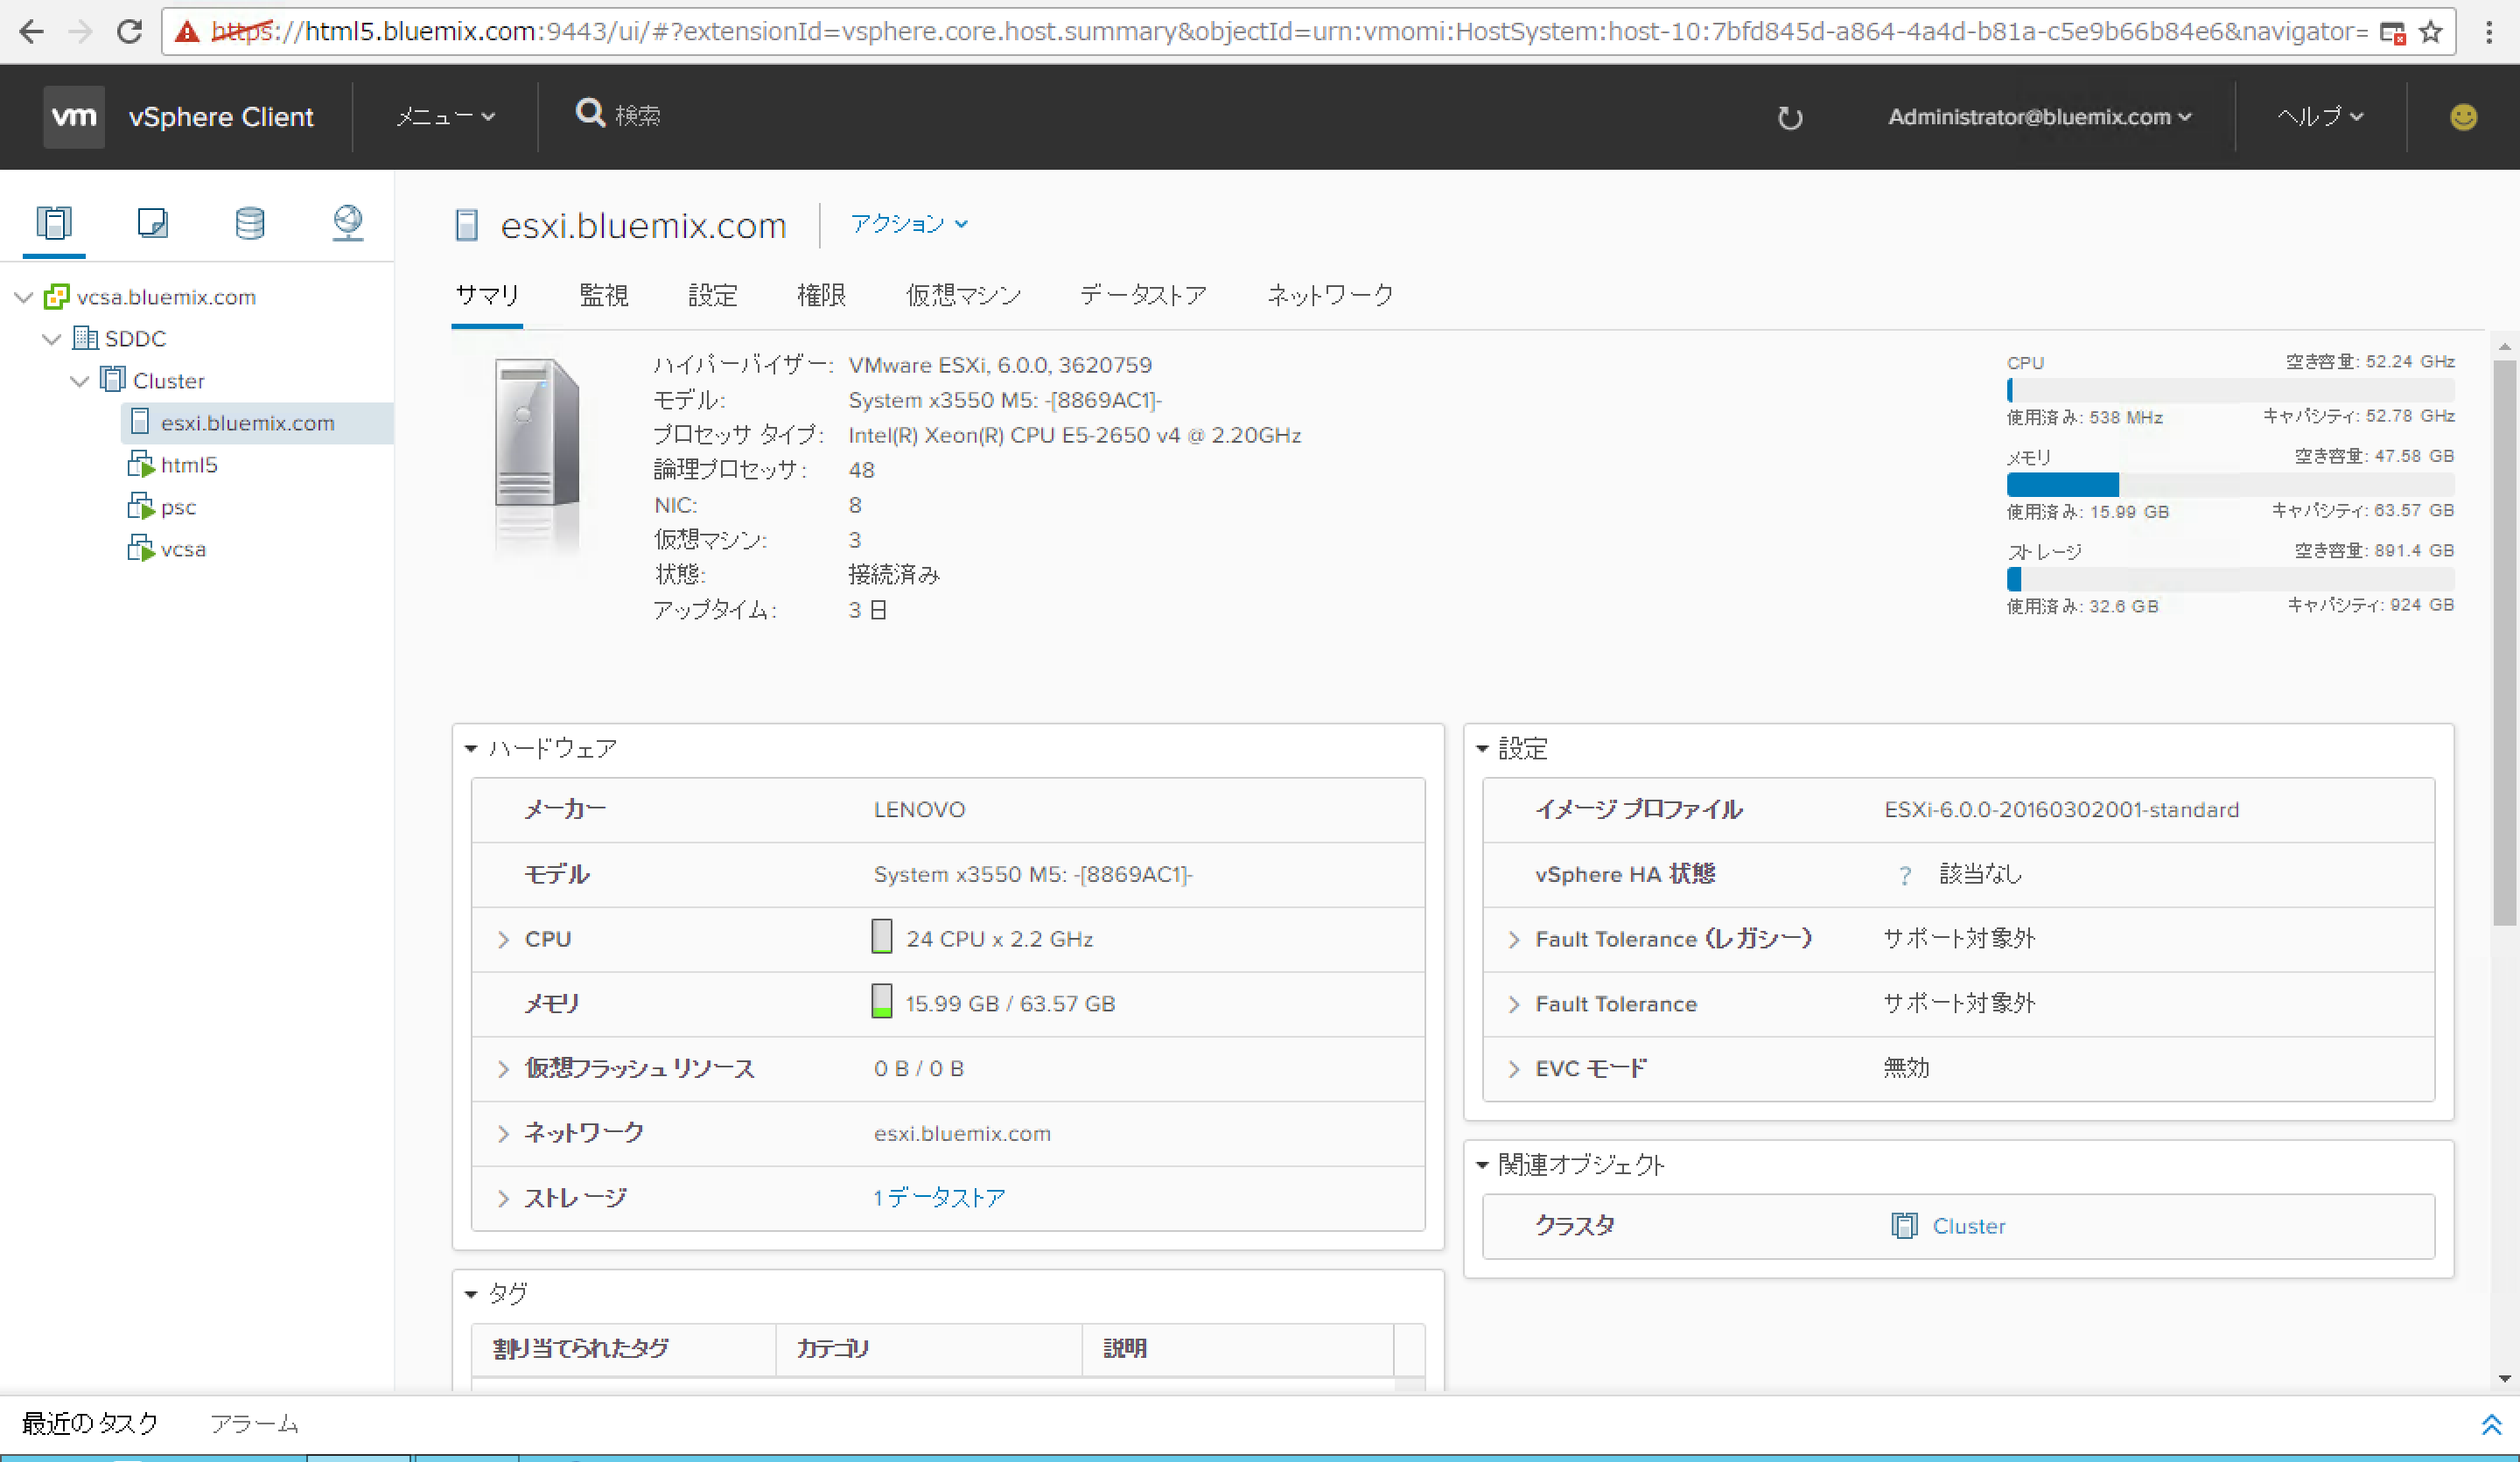Open the 1 データストア link
The height and width of the screenshot is (1462, 2520).
click(x=938, y=1197)
